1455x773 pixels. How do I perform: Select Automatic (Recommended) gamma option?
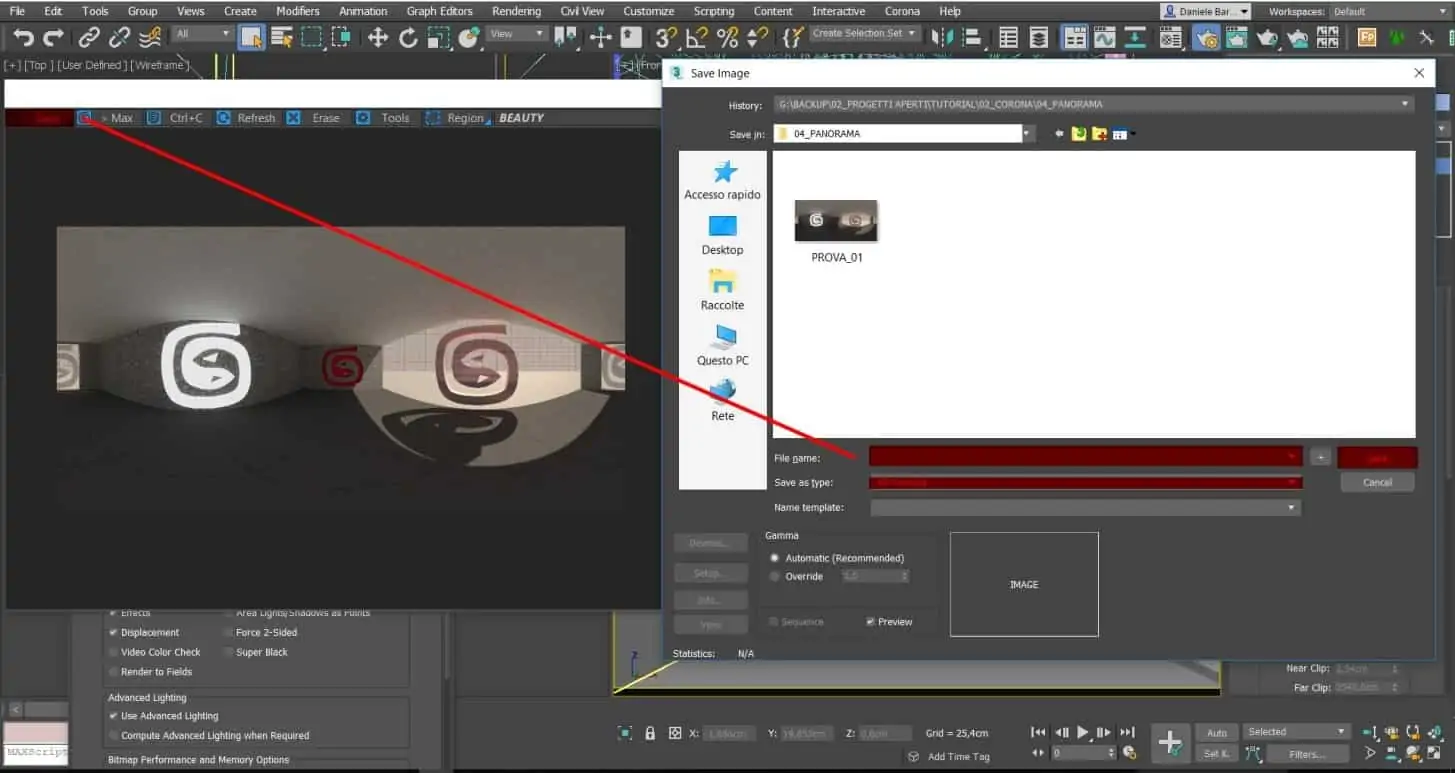pos(836,558)
